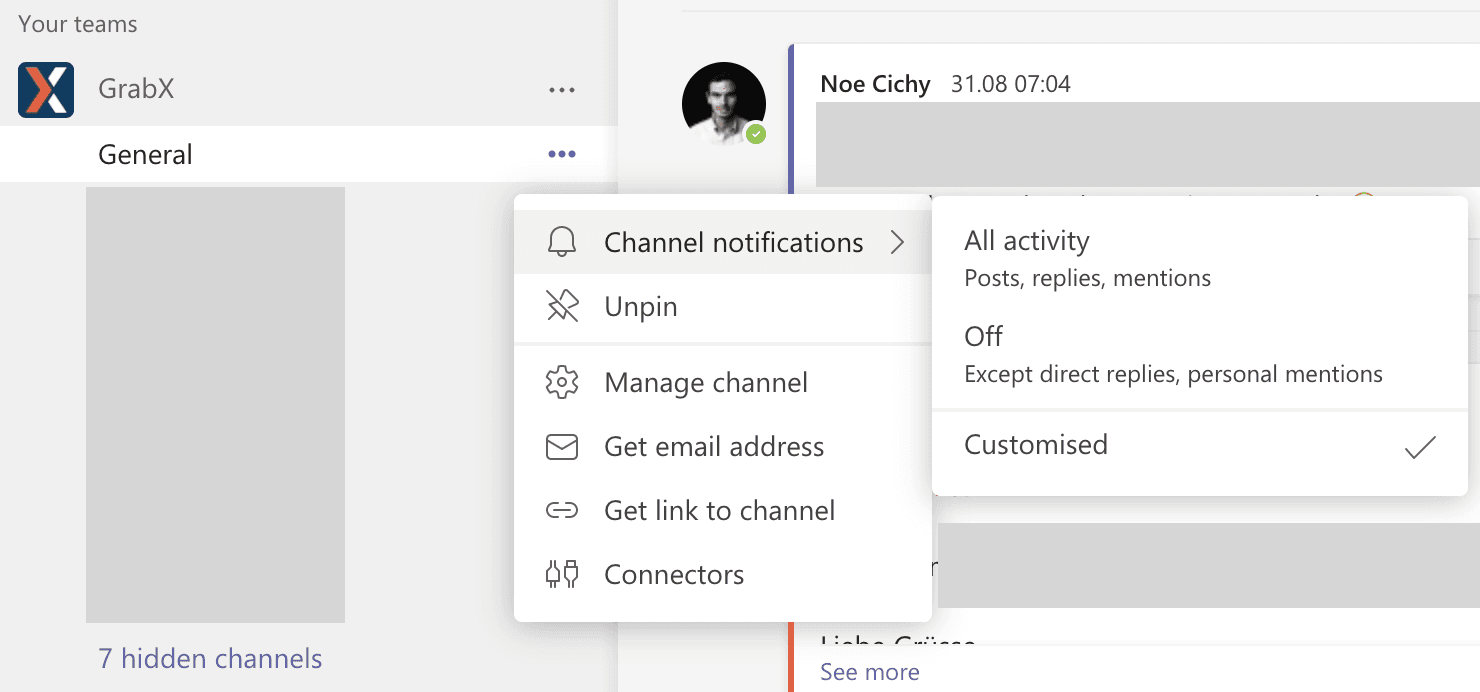Click the General channel ellipsis button
This screenshot has width=1480, height=692.
pyautogui.click(x=562, y=154)
